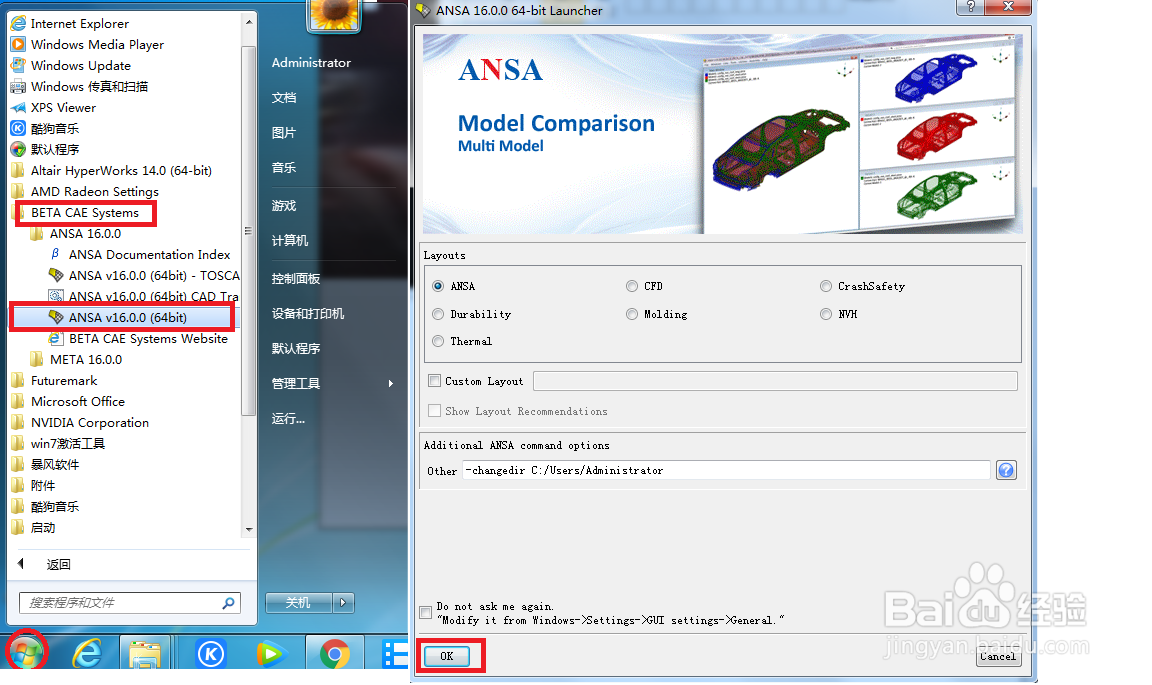Click Administrator user name link

coord(311,63)
